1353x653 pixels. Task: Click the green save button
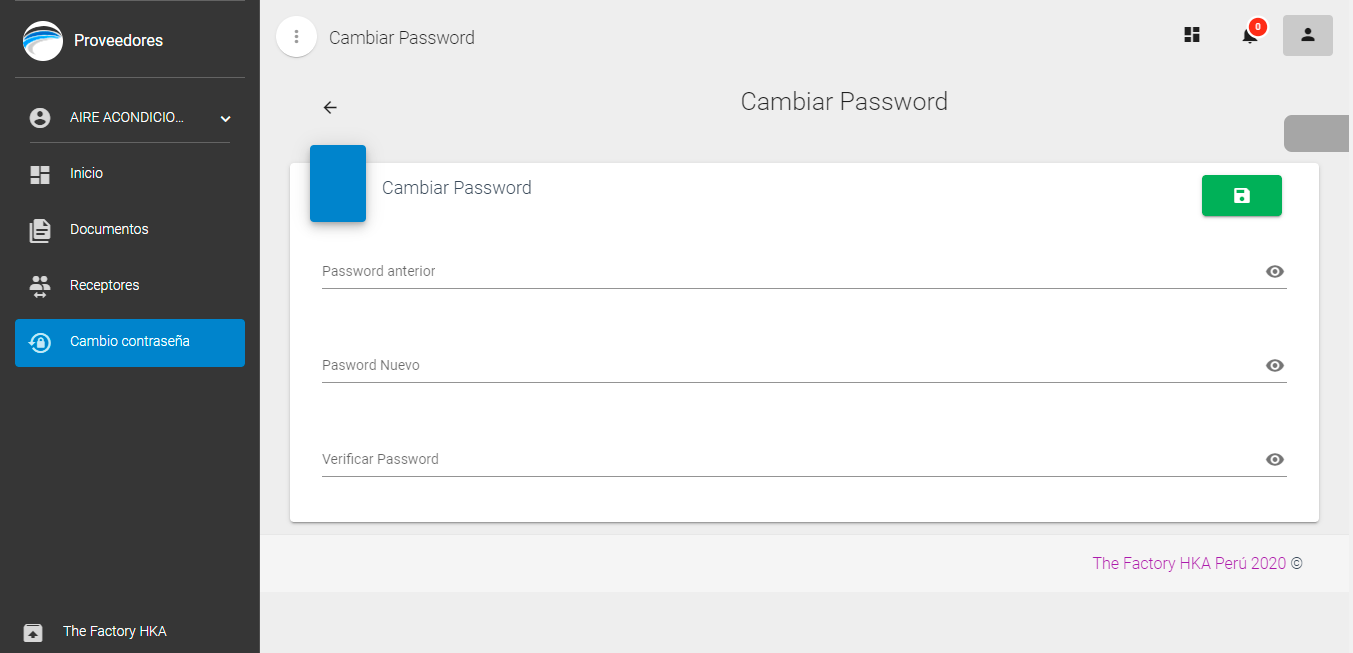coord(1241,196)
